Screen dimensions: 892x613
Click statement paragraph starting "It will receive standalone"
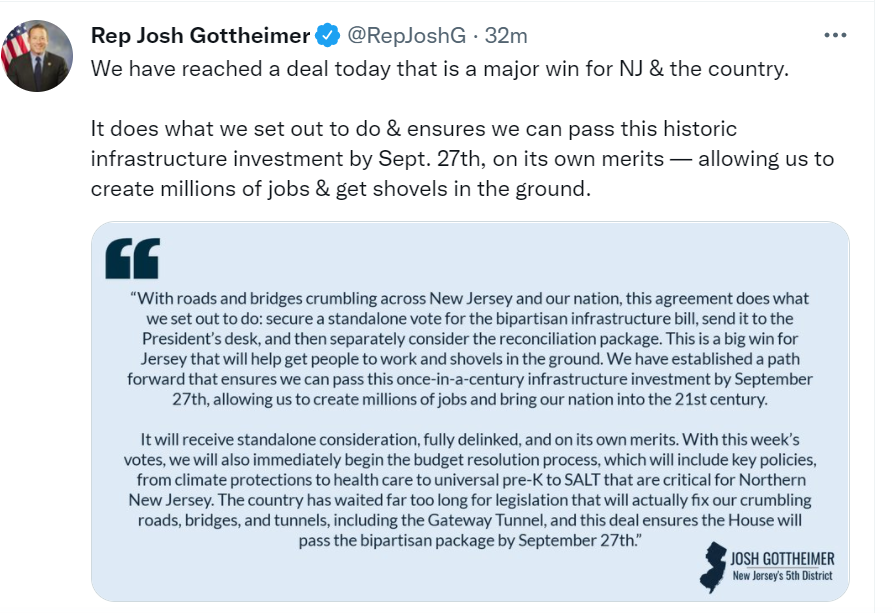[x=470, y=490]
